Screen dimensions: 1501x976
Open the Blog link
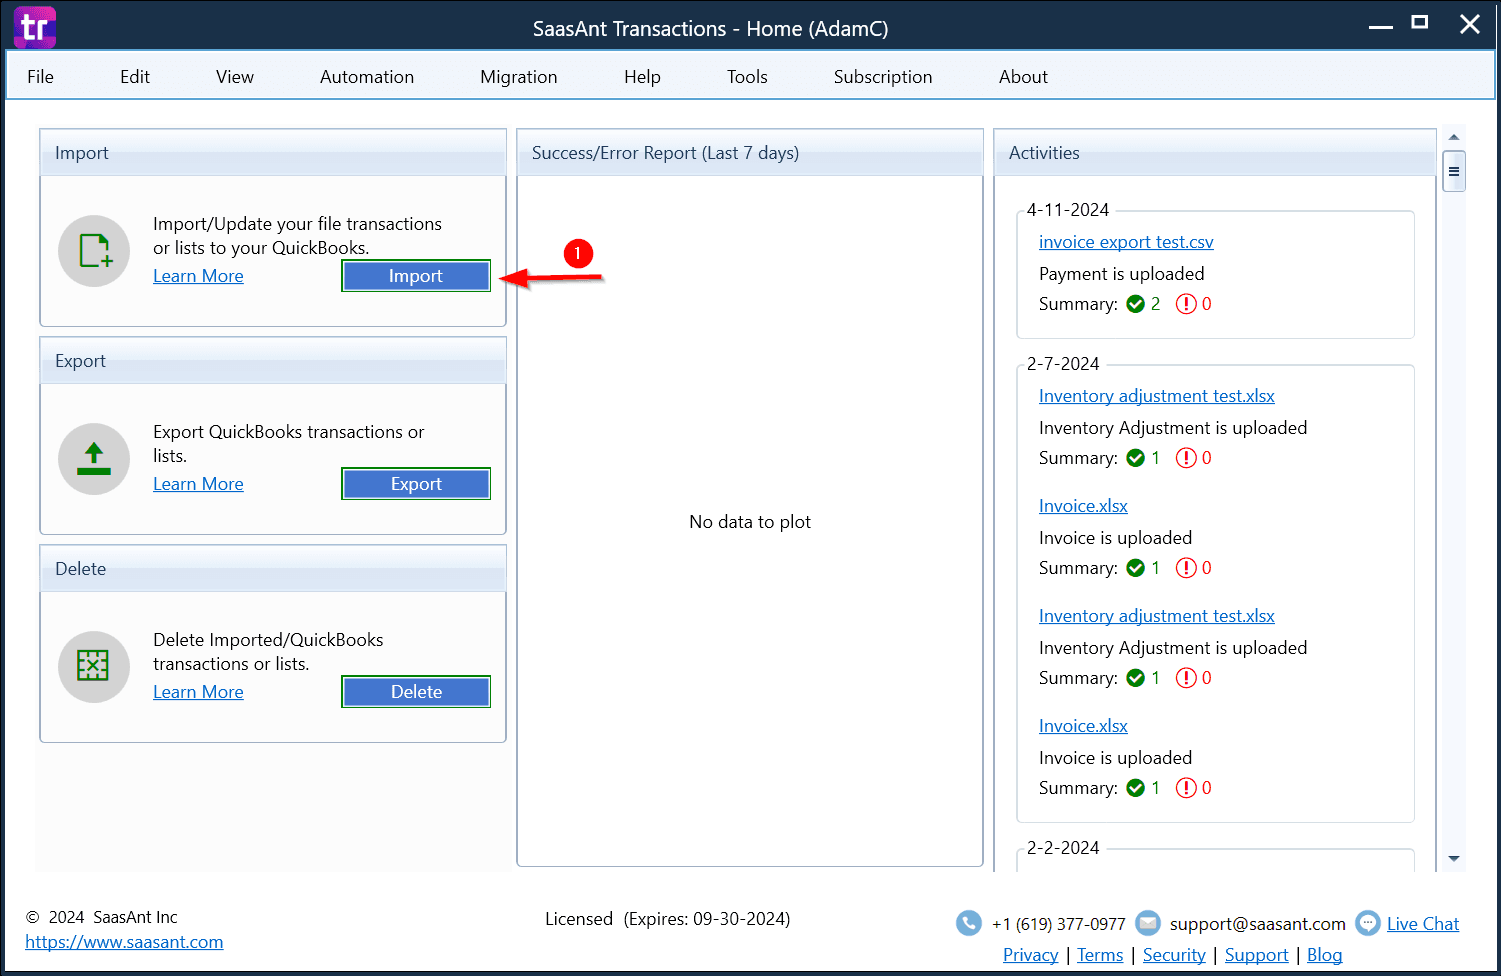(x=1324, y=955)
